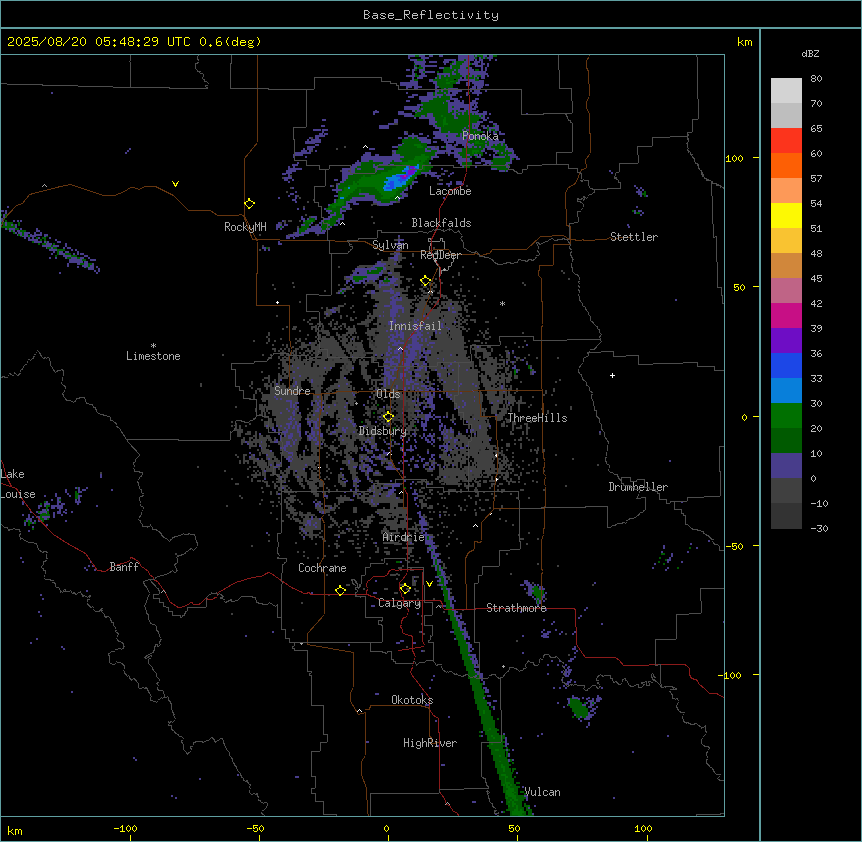The width and height of the screenshot is (862, 842).
Task: Select the Vulcan label
Action: [x=542, y=792]
